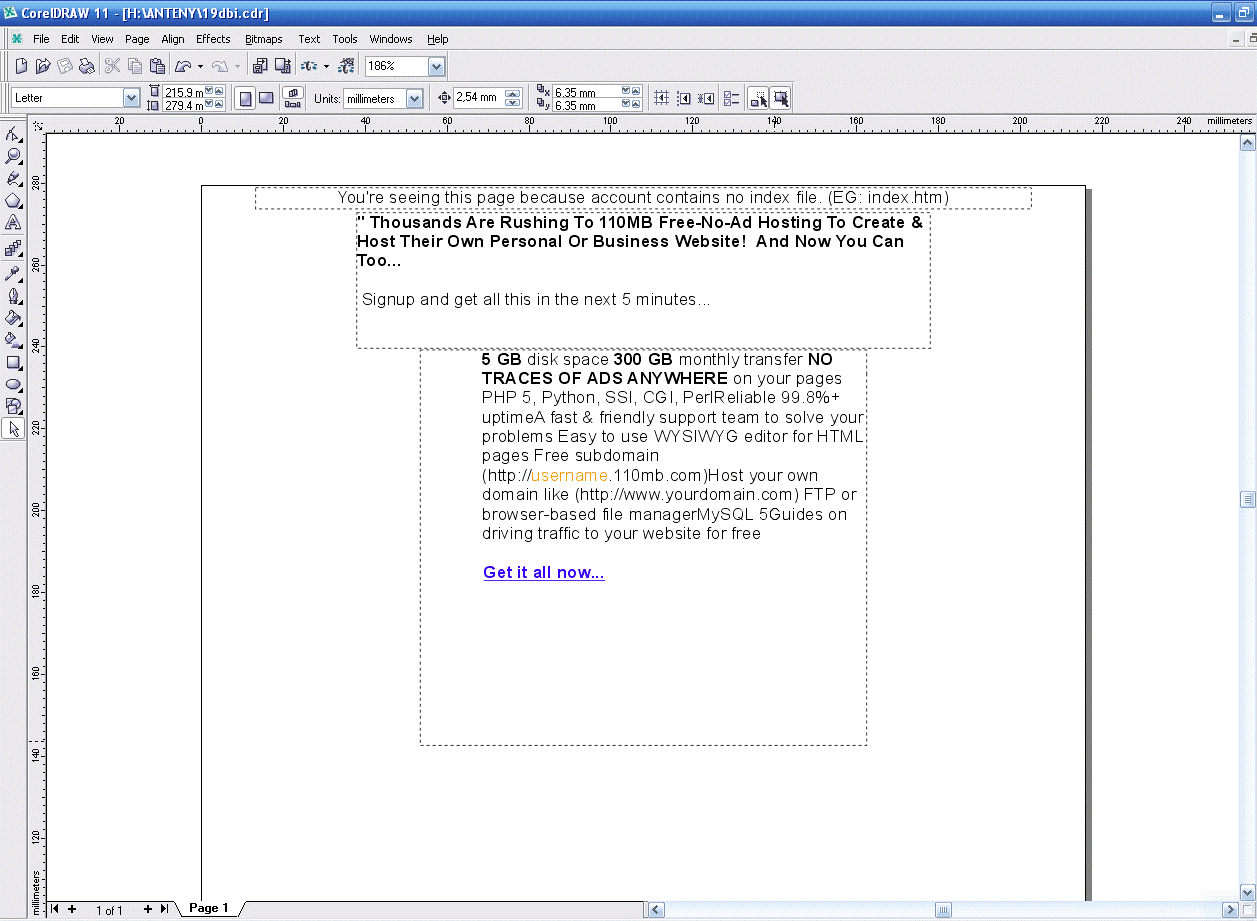1257x921 pixels.
Task: Select the Polygon tool
Action: [13, 200]
